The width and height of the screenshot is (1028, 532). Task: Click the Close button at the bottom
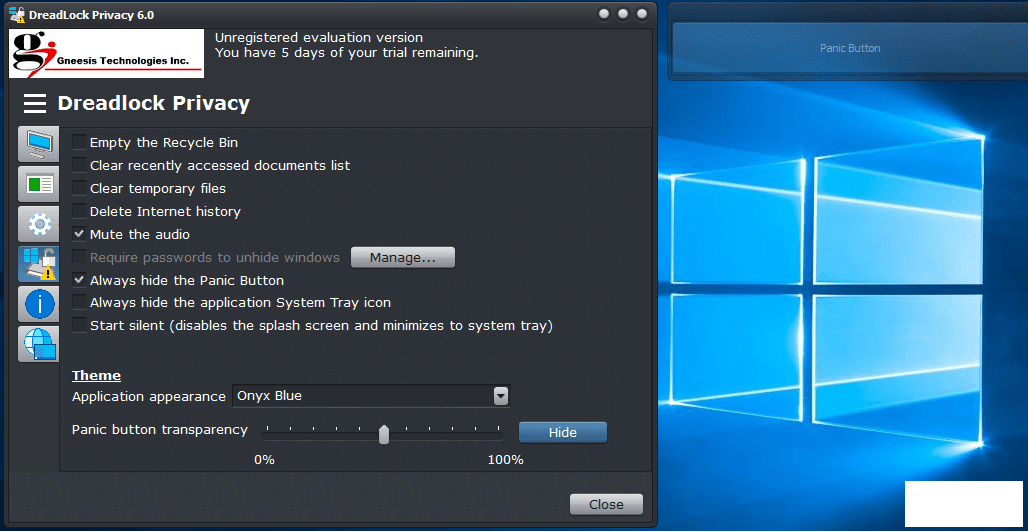606,504
